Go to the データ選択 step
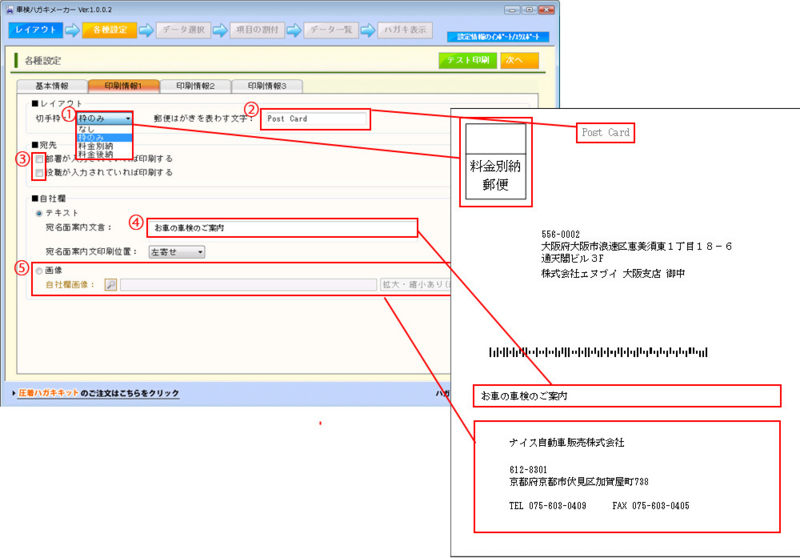The width and height of the screenshot is (800, 558). tap(183, 30)
